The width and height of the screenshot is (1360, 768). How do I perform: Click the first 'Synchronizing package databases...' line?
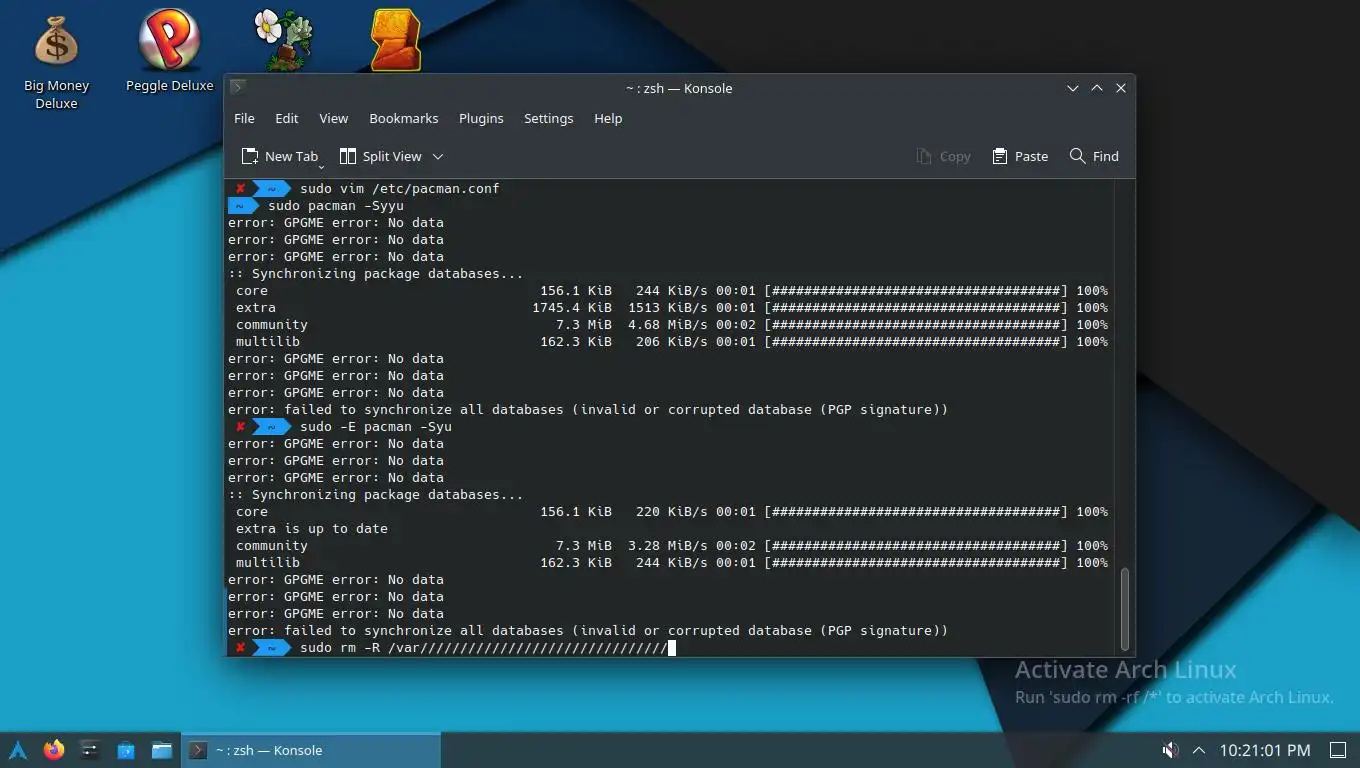pos(376,273)
